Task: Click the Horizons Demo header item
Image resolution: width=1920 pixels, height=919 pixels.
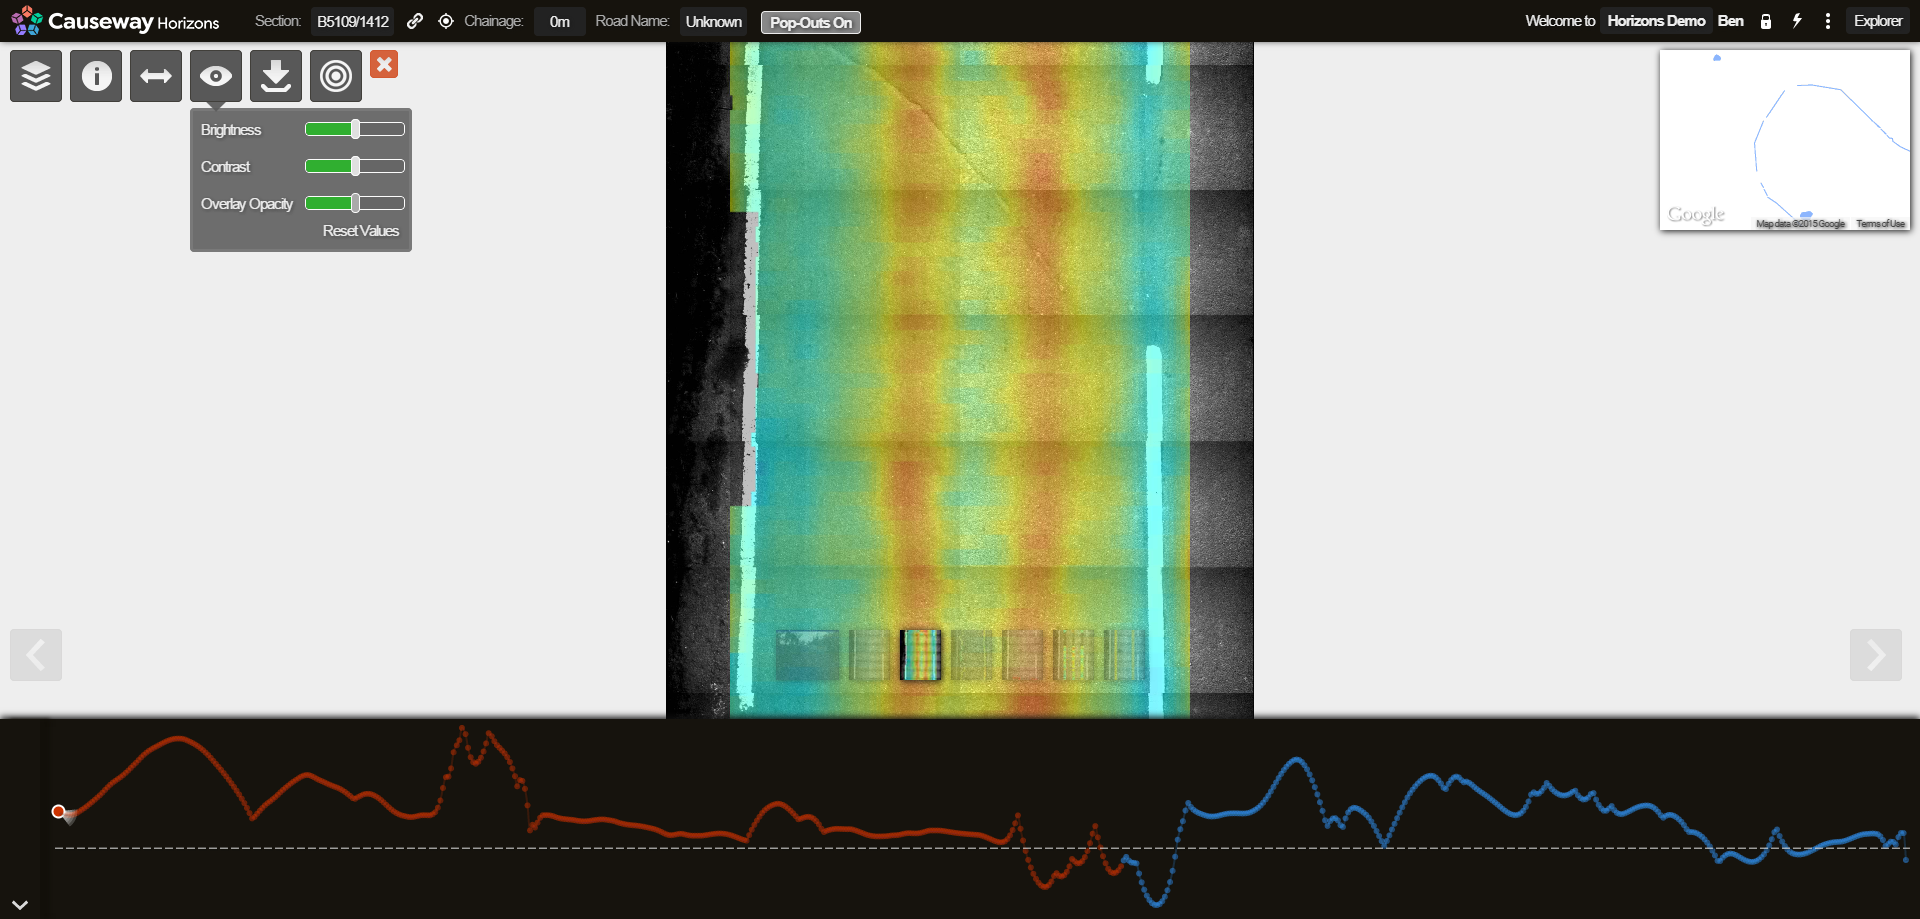Action: 1656,21
